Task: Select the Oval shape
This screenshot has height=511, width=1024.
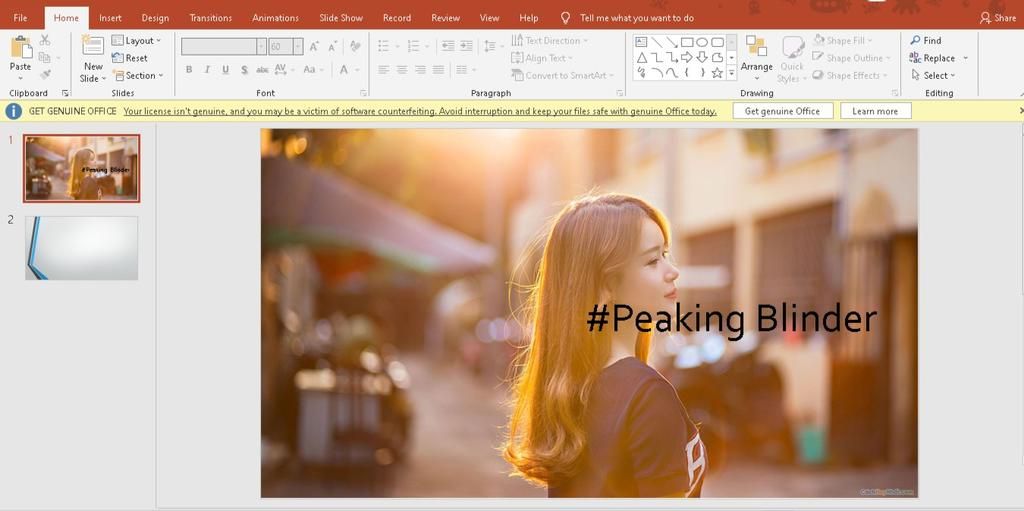Action: (x=702, y=42)
